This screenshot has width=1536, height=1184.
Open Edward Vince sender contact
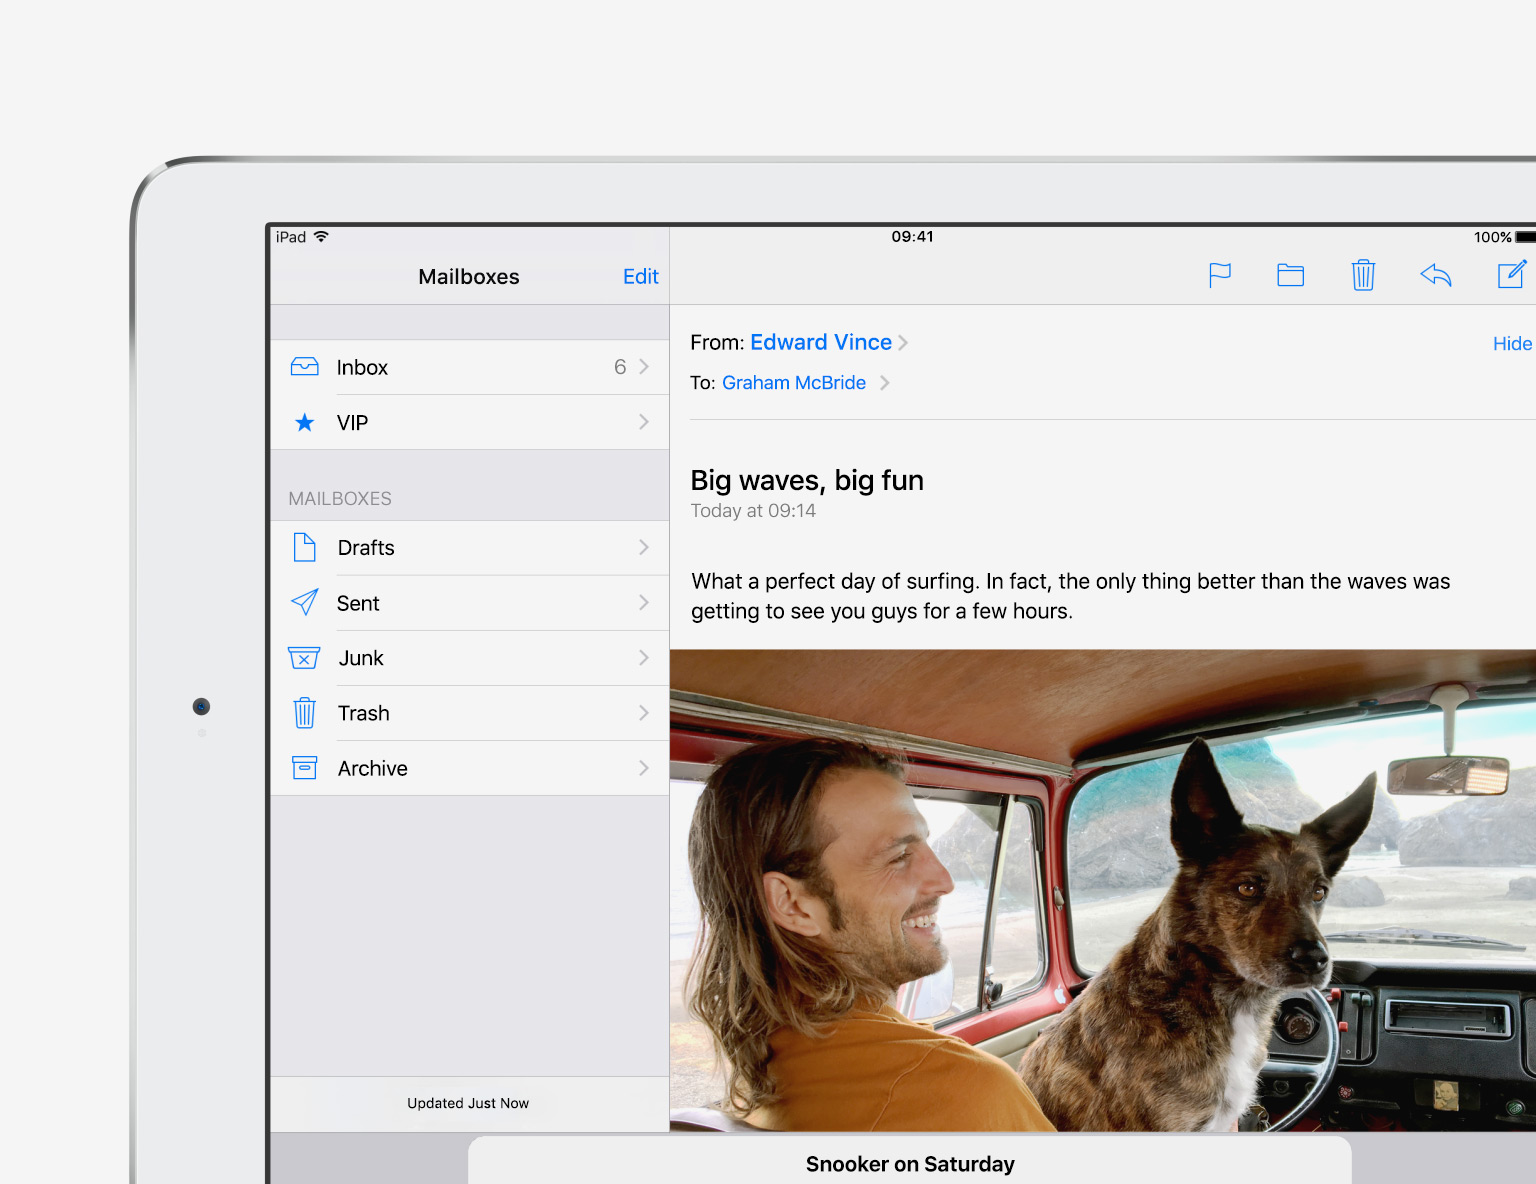pyautogui.click(x=820, y=342)
